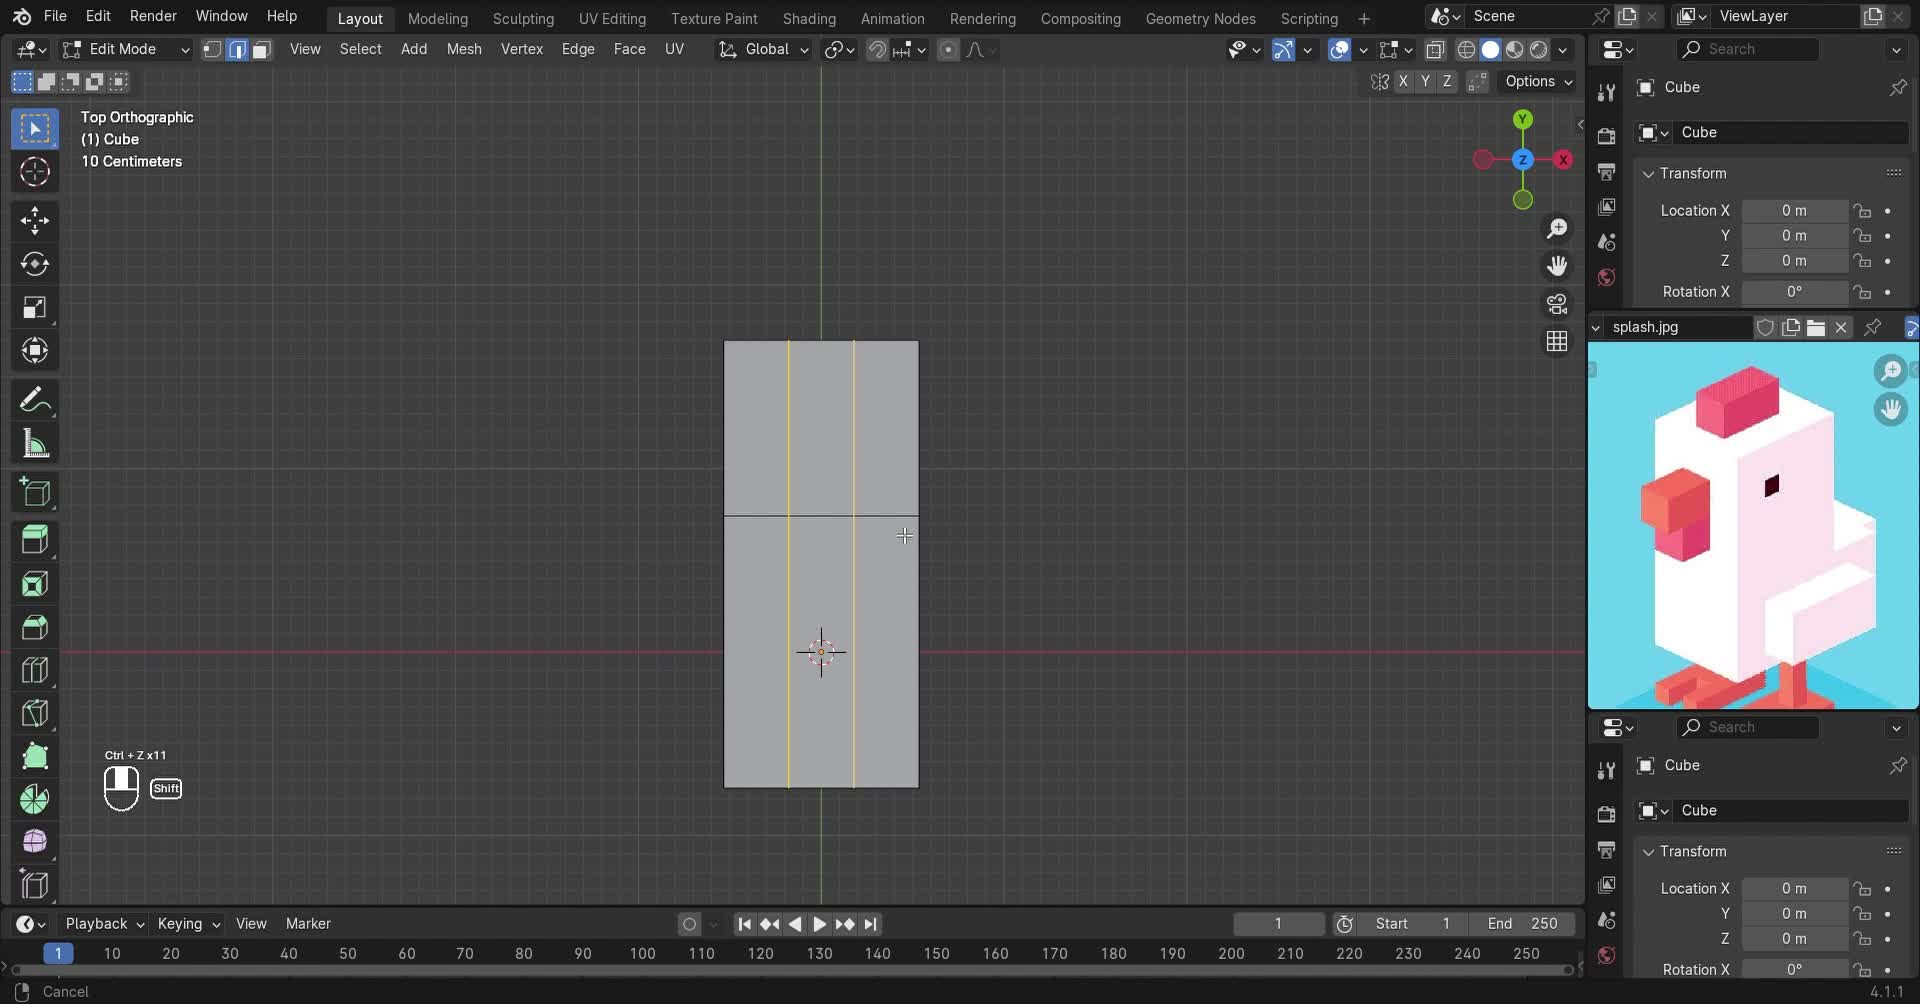
Task: Click the red X axis gizmo ball
Action: click(x=1563, y=160)
